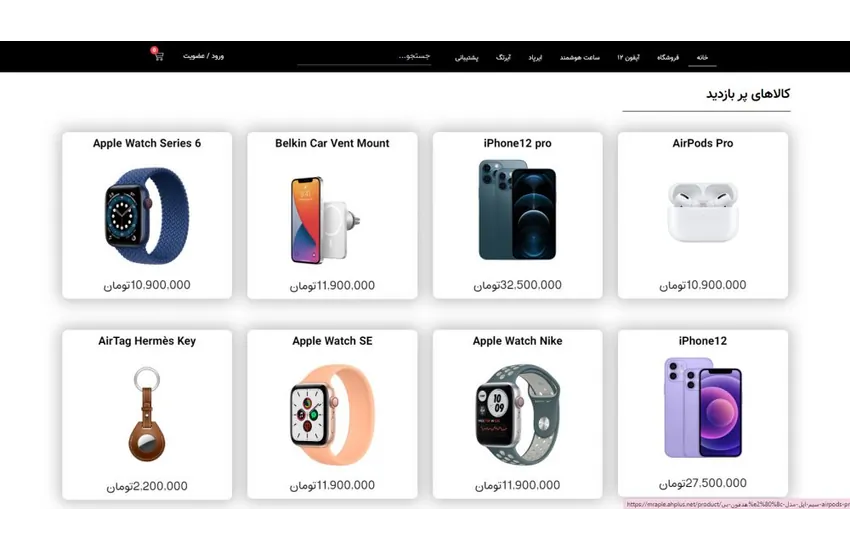The image size is (850, 550).
Task: Click the Apple Watch Nike title
Action: point(517,341)
